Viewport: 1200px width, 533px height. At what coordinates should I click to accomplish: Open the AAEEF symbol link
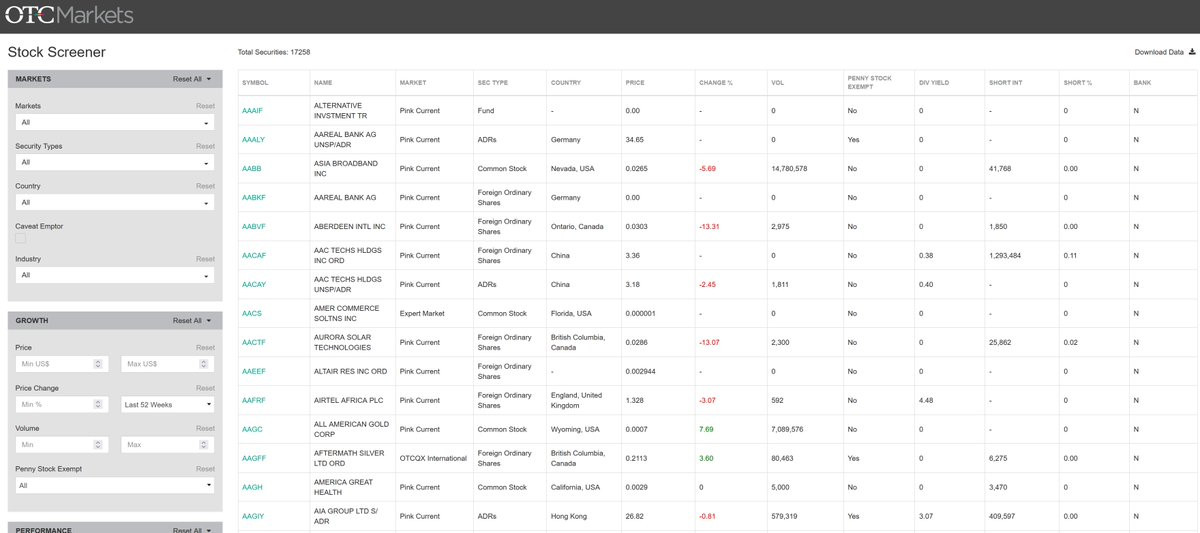click(x=254, y=372)
